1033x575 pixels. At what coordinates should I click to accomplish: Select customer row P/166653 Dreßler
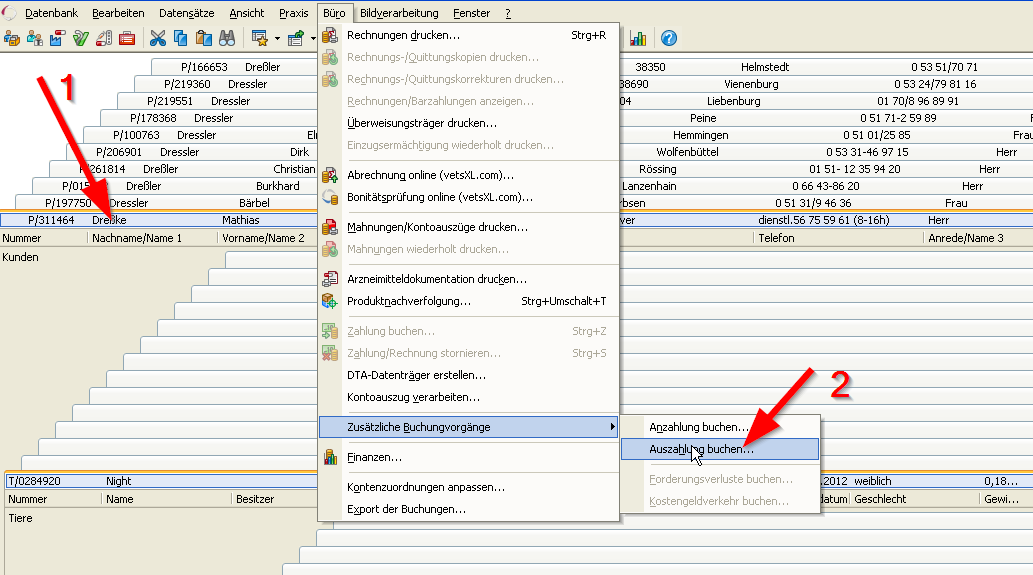(235, 67)
